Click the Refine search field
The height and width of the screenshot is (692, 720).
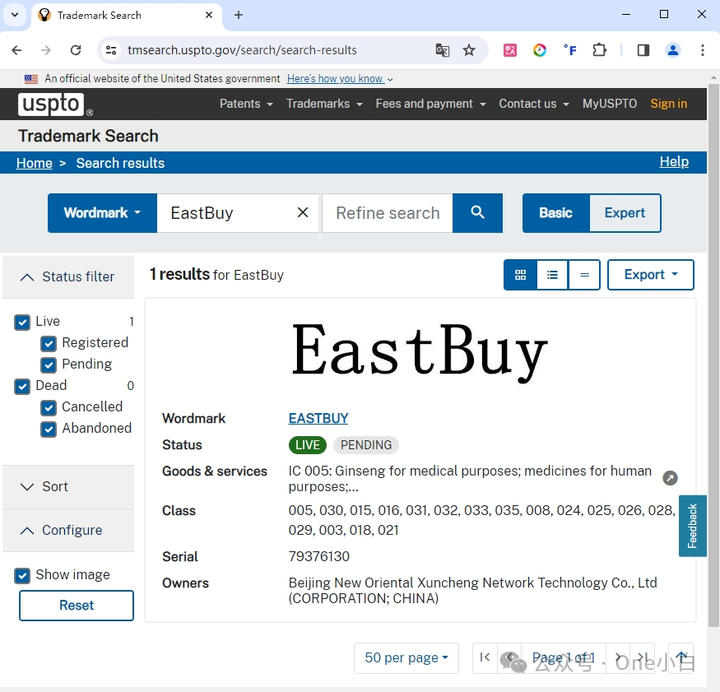pyautogui.click(x=388, y=213)
